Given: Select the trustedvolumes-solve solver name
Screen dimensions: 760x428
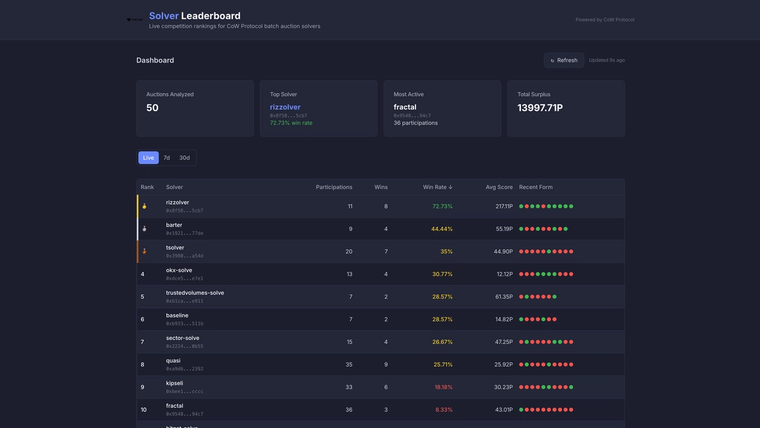Looking at the screenshot, I should pos(195,293).
